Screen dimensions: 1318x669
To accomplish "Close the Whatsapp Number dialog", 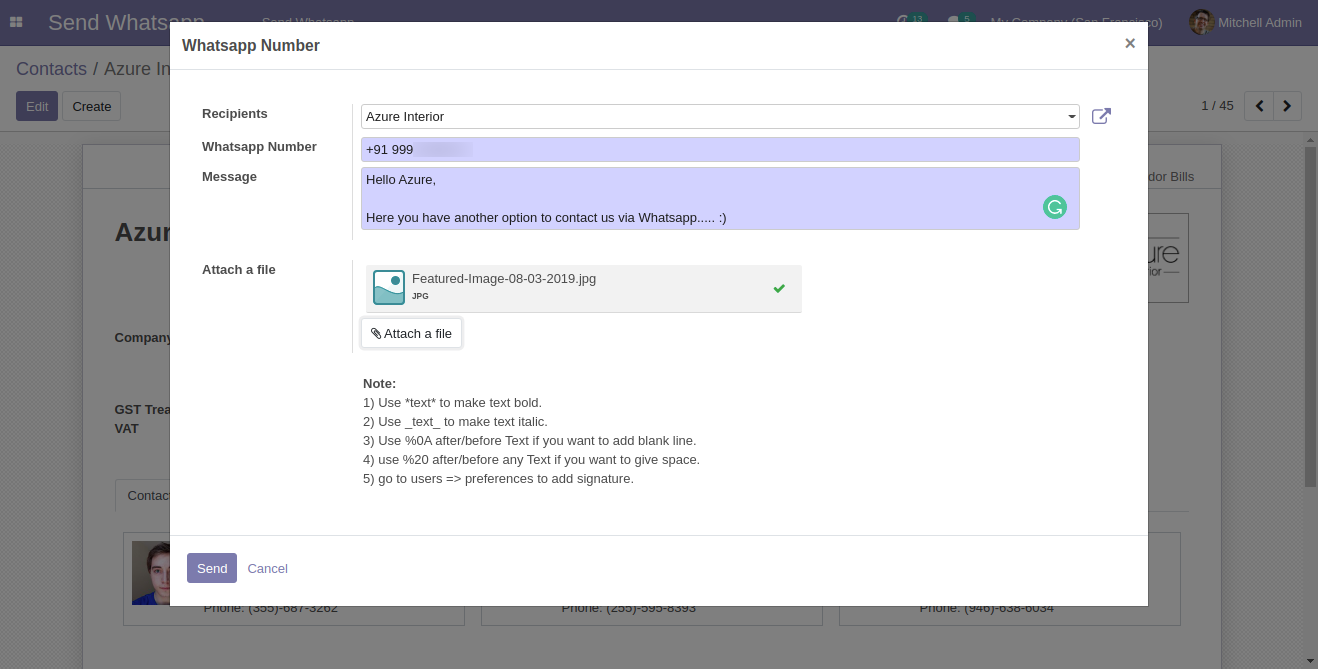I will [x=1130, y=43].
